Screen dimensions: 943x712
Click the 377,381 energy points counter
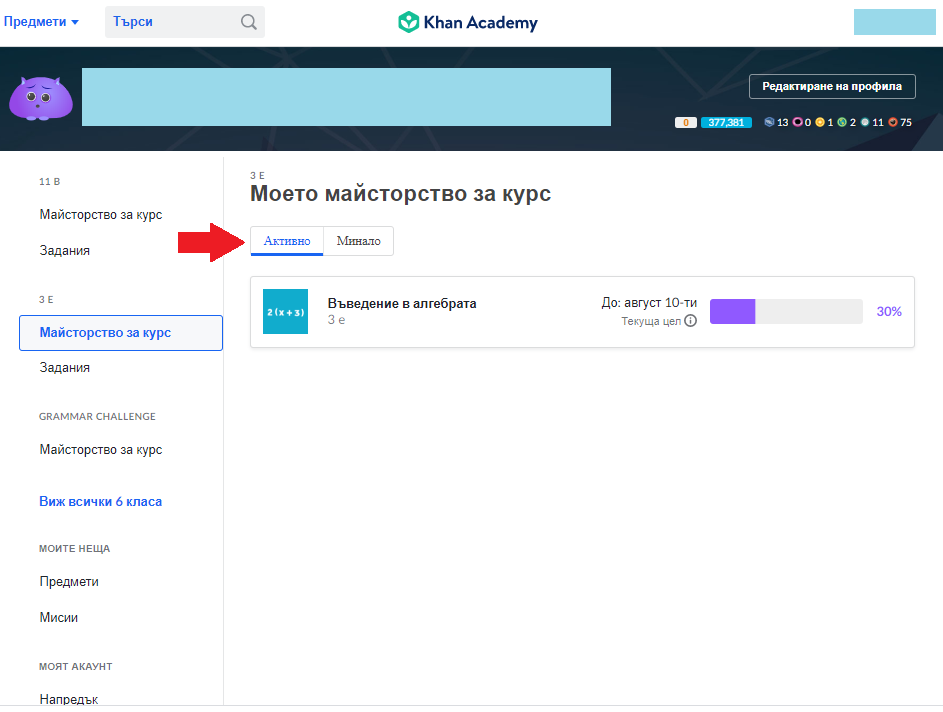(725, 122)
